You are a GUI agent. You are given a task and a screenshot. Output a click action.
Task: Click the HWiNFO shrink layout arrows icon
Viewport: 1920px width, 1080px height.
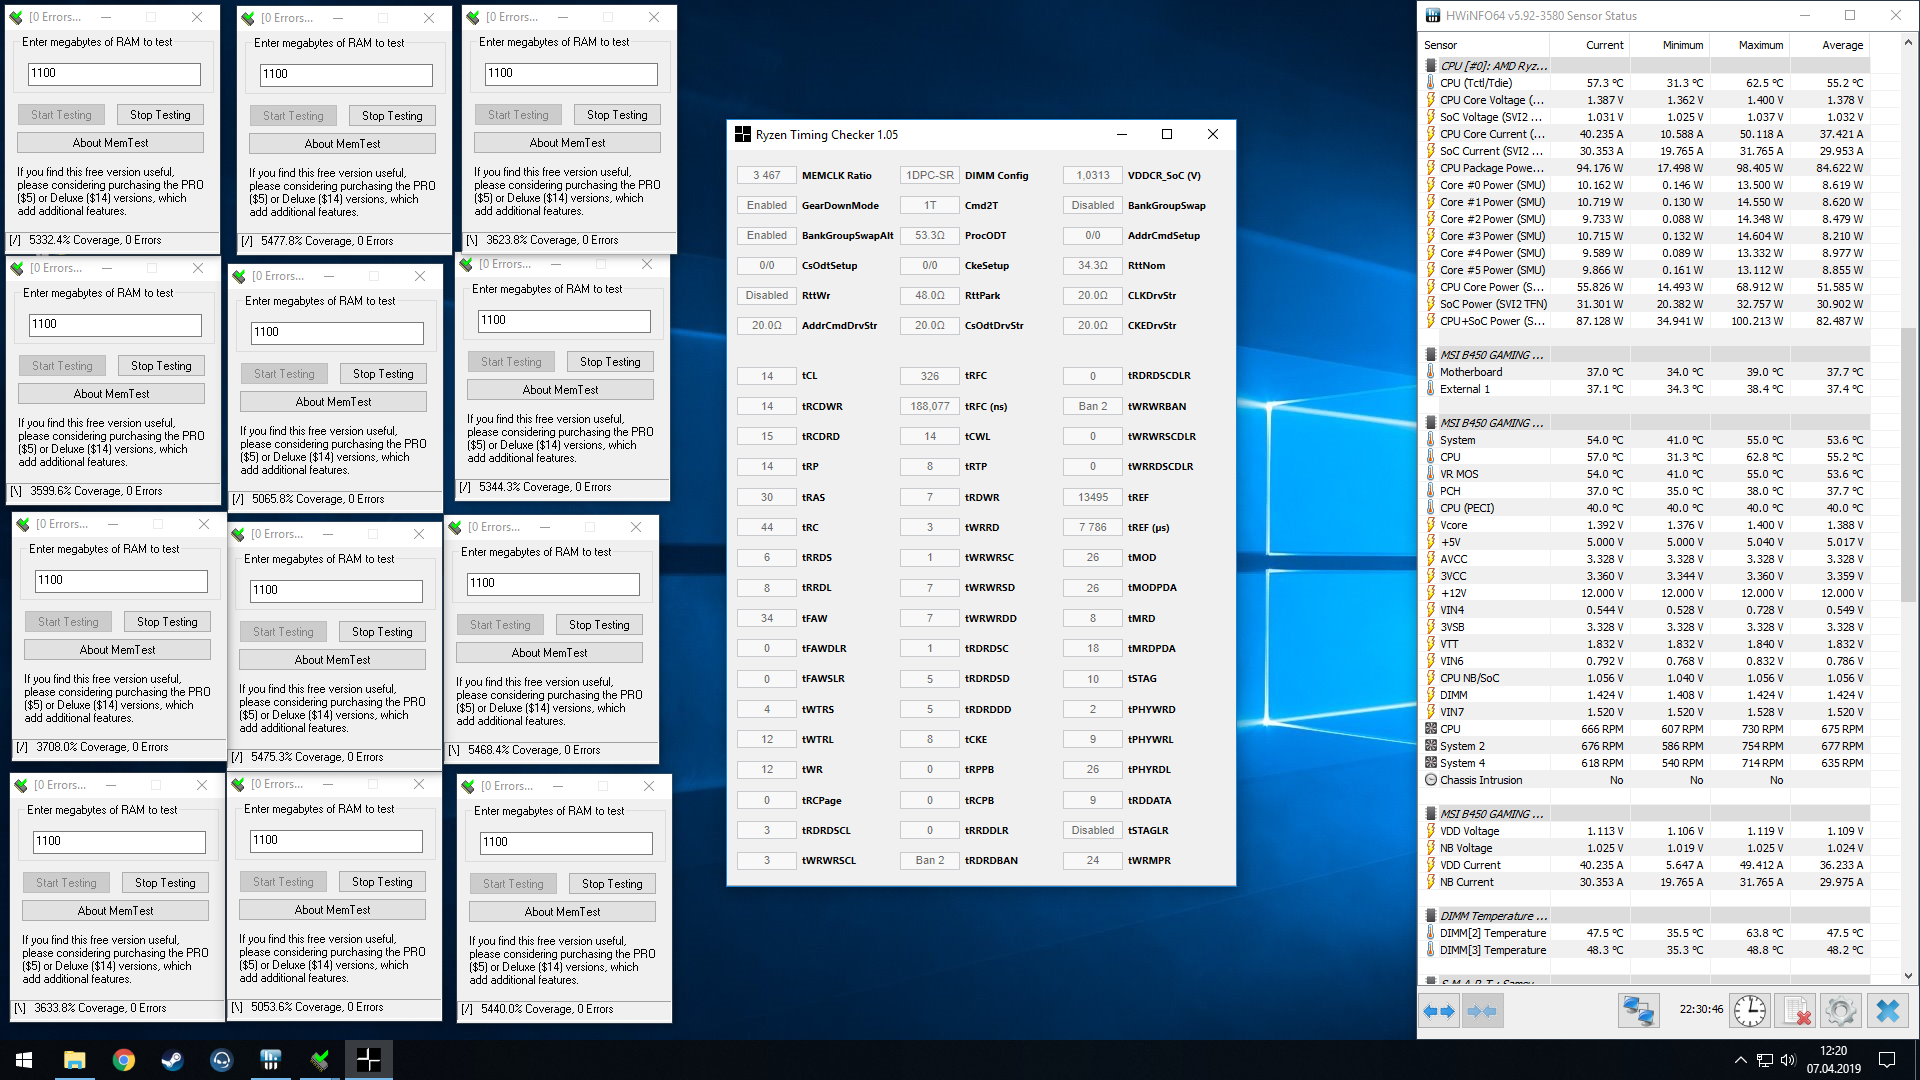click(1482, 1011)
